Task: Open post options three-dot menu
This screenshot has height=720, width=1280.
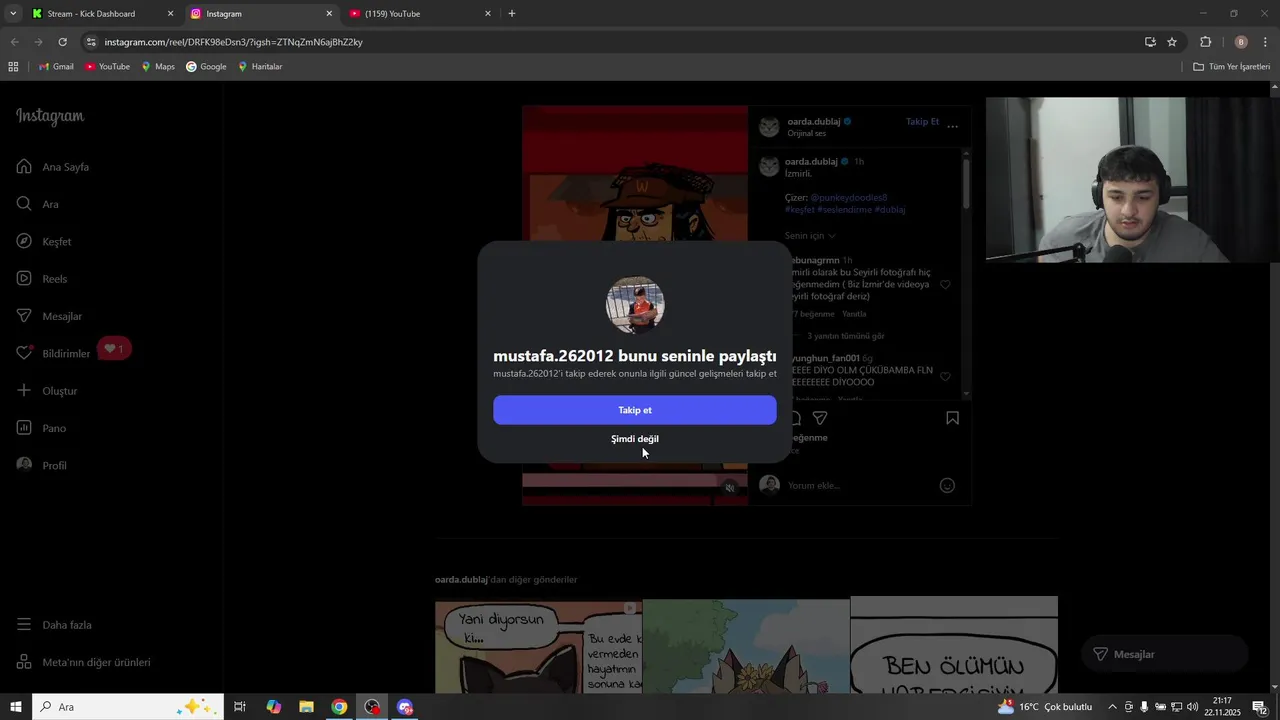Action: [953, 127]
